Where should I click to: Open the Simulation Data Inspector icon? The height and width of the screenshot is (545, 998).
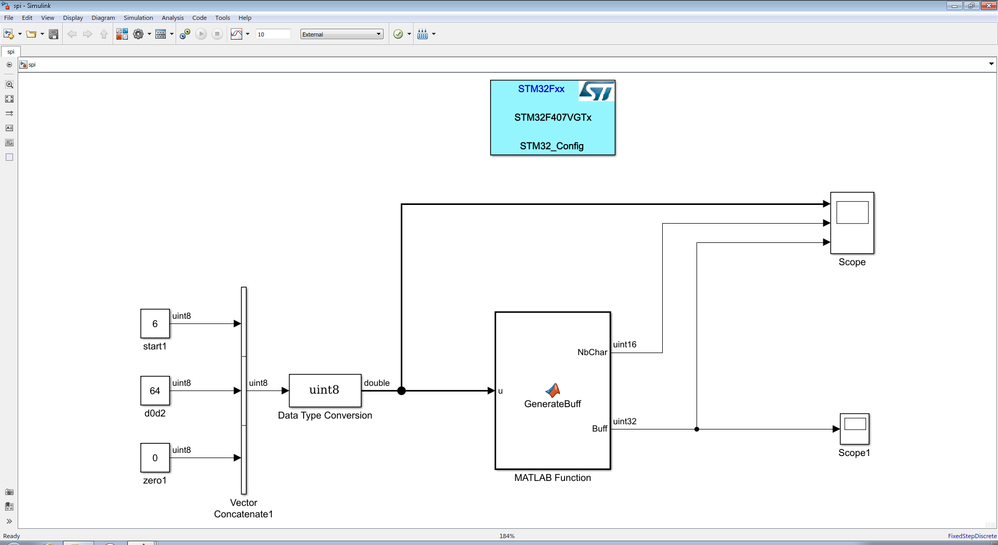coord(236,34)
